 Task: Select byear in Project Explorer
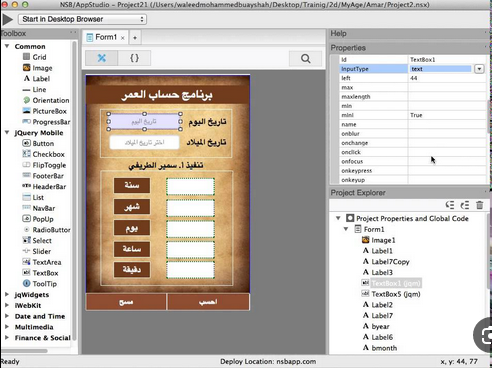(376, 326)
